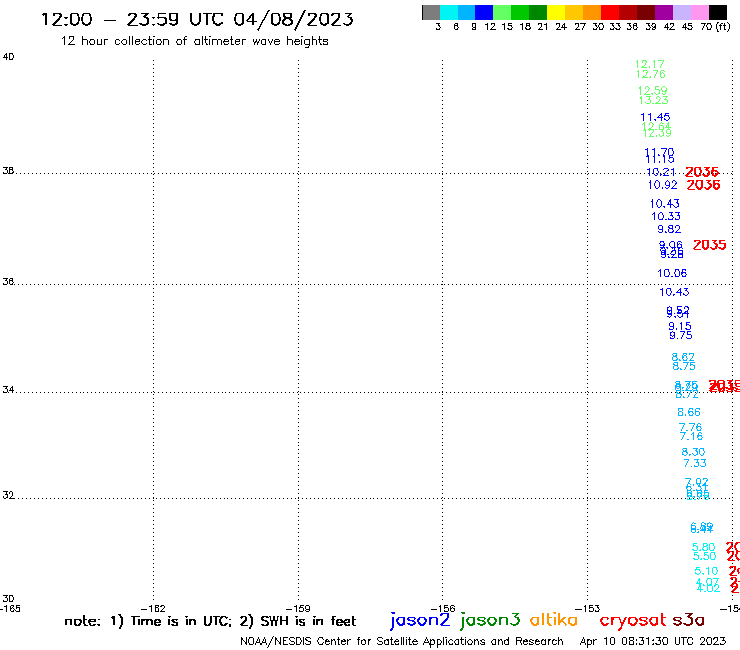Click subtitle "12 hour collection of altimeter wave heights"
740x650 pixels.
point(194,41)
